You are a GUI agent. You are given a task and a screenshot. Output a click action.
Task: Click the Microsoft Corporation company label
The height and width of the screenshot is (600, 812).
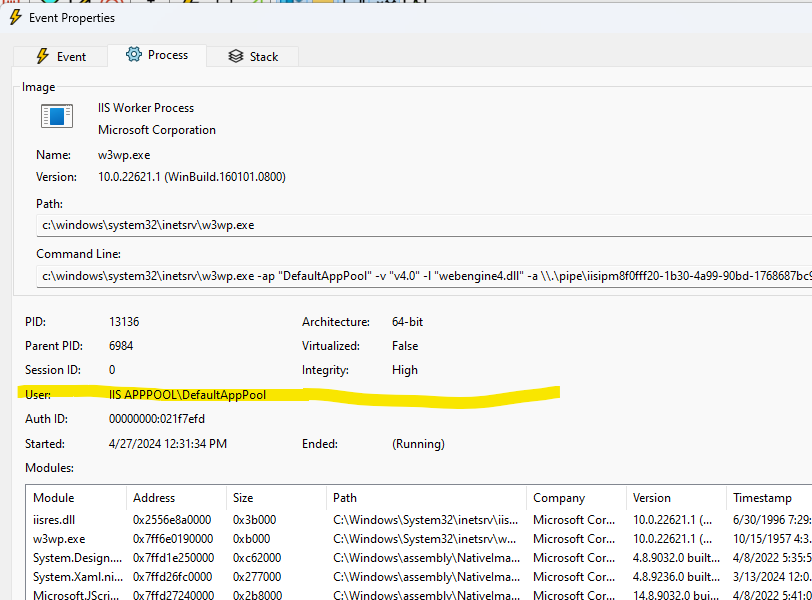[x=157, y=130]
